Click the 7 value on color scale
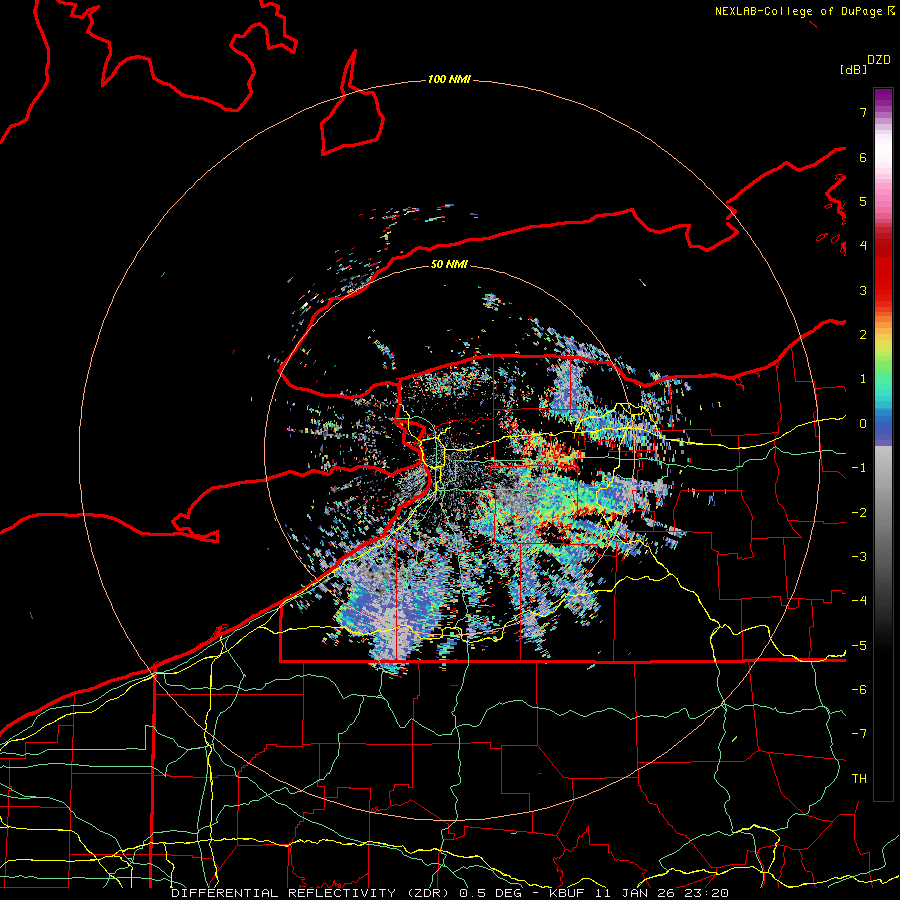This screenshot has height=900, width=900. point(863,112)
